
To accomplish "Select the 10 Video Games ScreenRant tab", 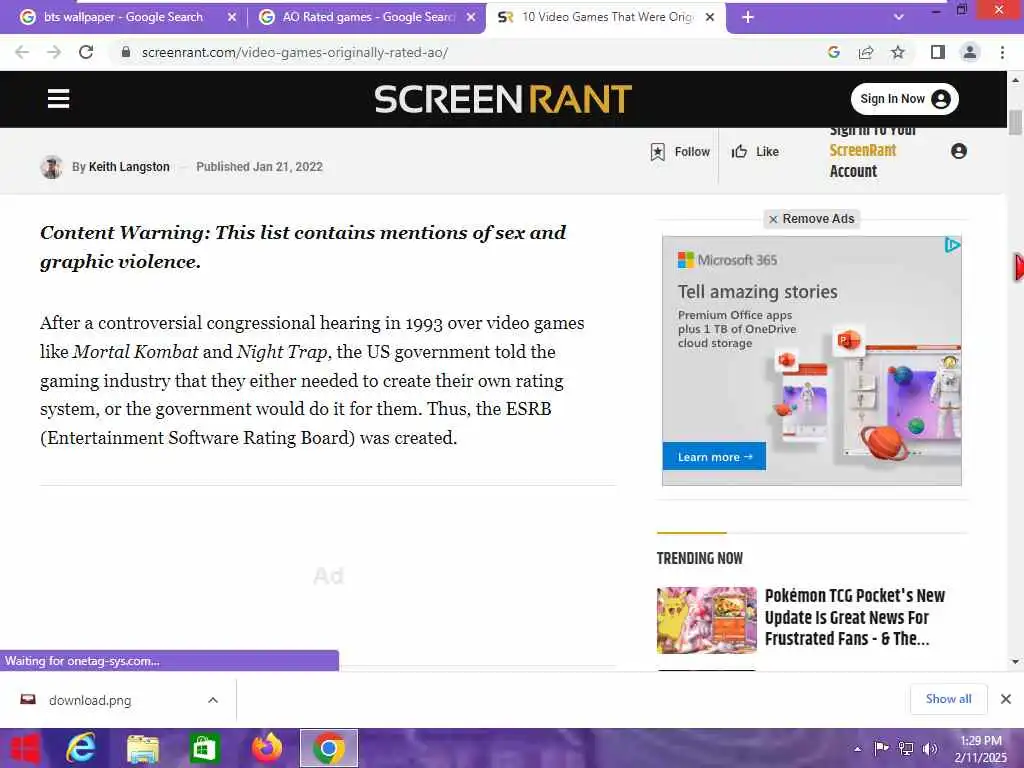I will [607, 17].
